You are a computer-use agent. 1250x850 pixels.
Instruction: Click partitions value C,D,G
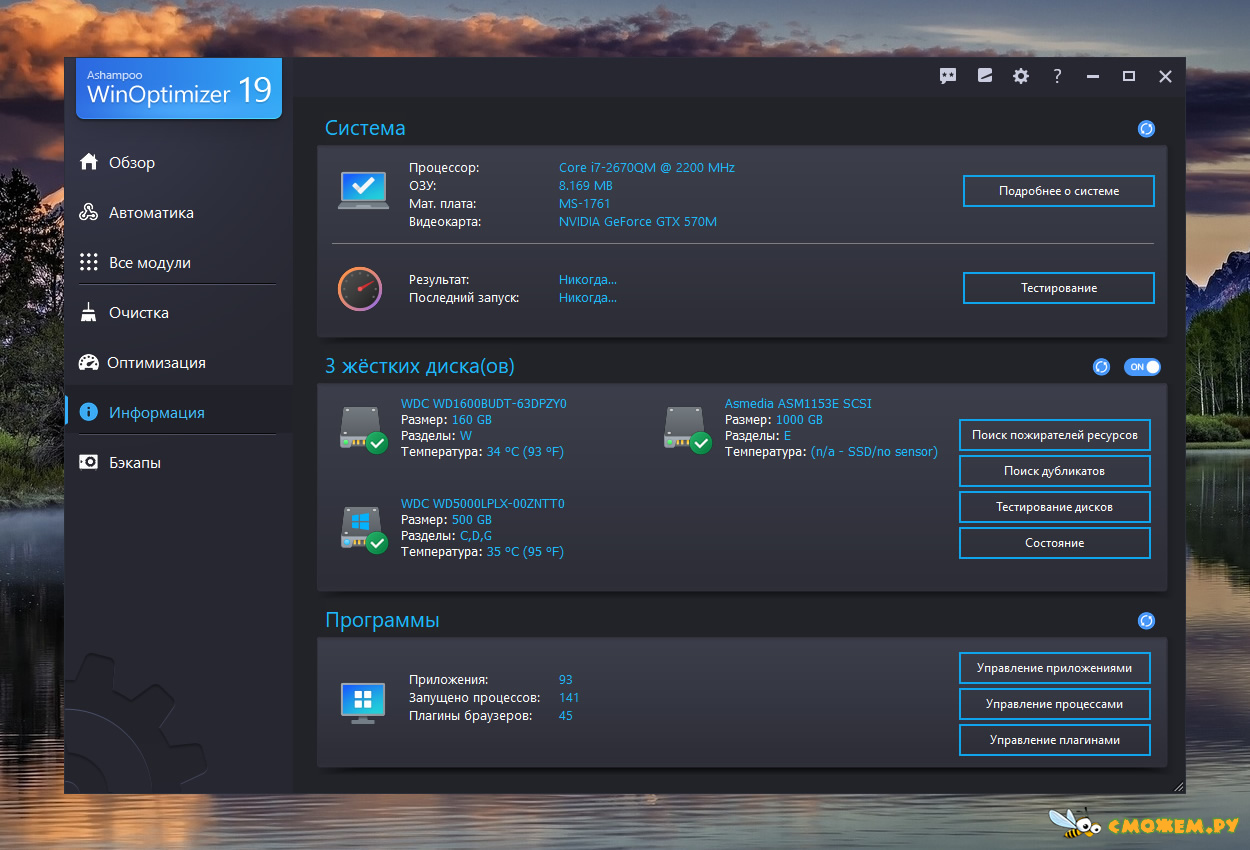[476, 536]
